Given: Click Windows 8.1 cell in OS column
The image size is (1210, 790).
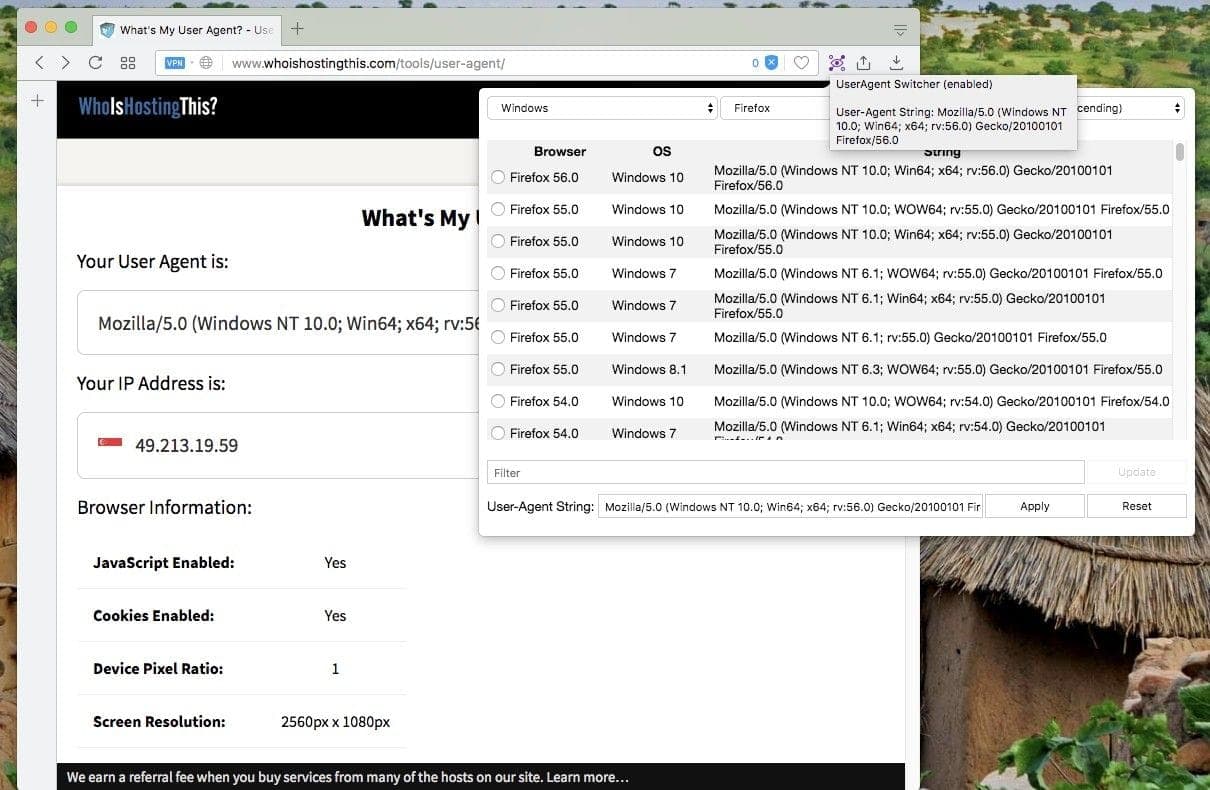Looking at the screenshot, I should [649, 370].
